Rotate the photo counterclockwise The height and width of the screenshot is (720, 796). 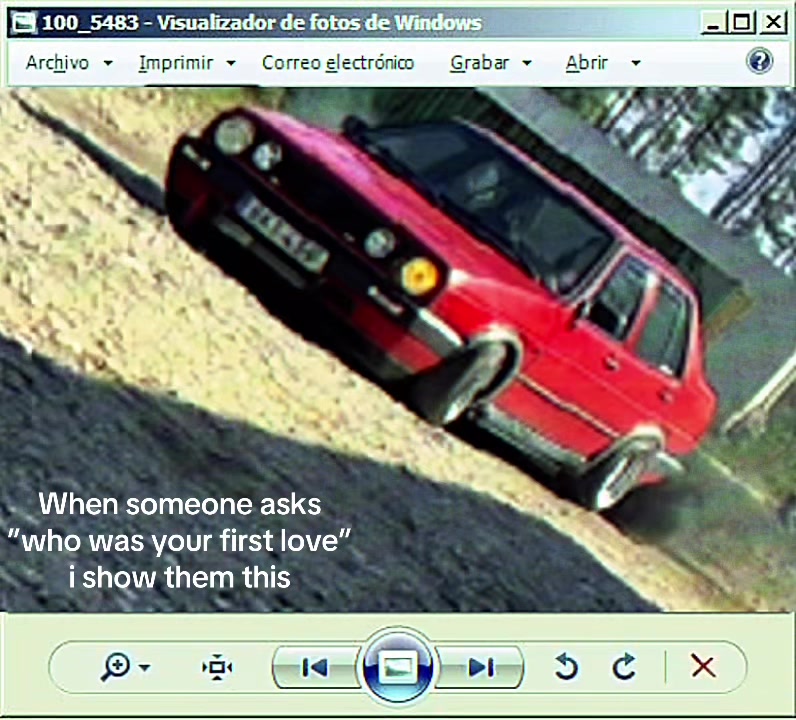click(567, 667)
